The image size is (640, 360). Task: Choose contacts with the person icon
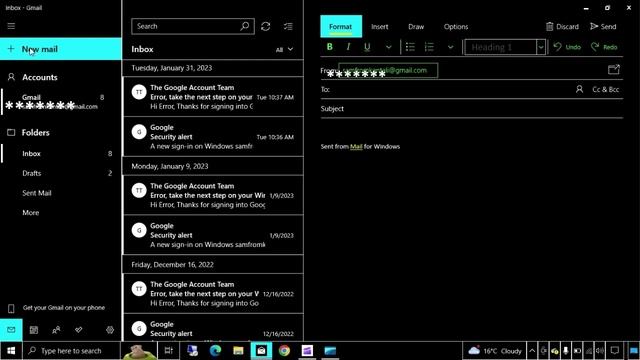pos(579,89)
